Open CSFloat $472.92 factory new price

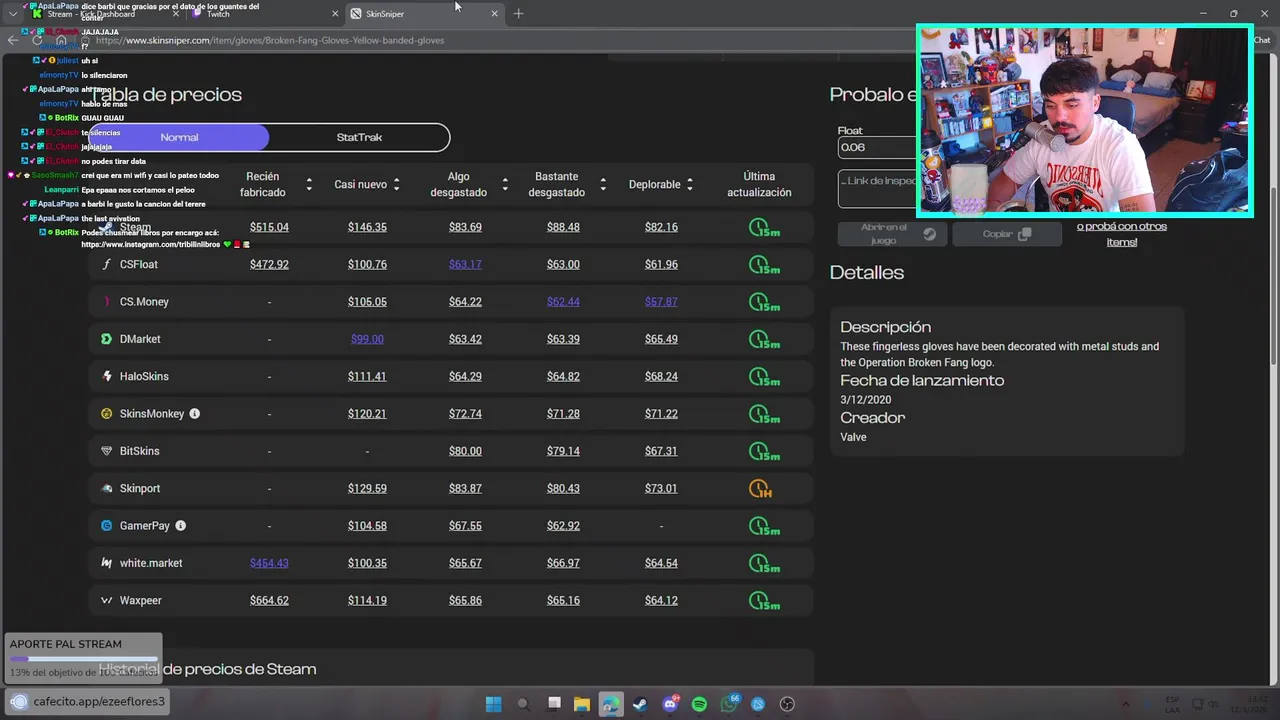click(269, 264)
